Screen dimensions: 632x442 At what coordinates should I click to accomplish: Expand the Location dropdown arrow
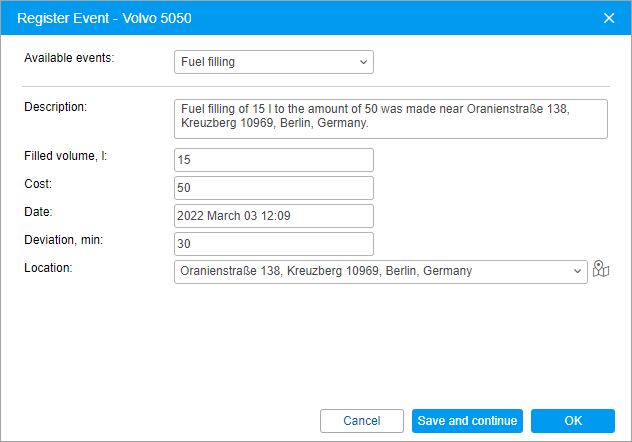coord(577,271)
